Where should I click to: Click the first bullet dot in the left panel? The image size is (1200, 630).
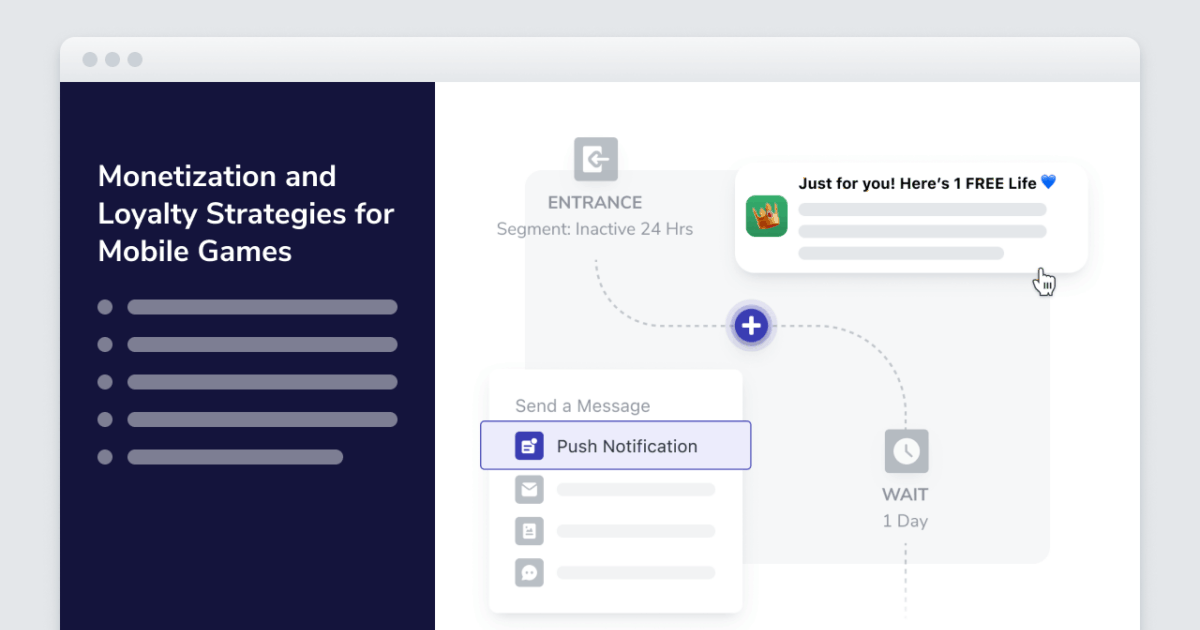105,307
